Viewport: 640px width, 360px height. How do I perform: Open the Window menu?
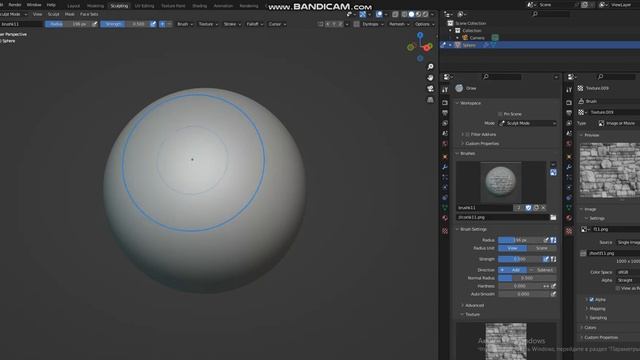coord(34,5)
